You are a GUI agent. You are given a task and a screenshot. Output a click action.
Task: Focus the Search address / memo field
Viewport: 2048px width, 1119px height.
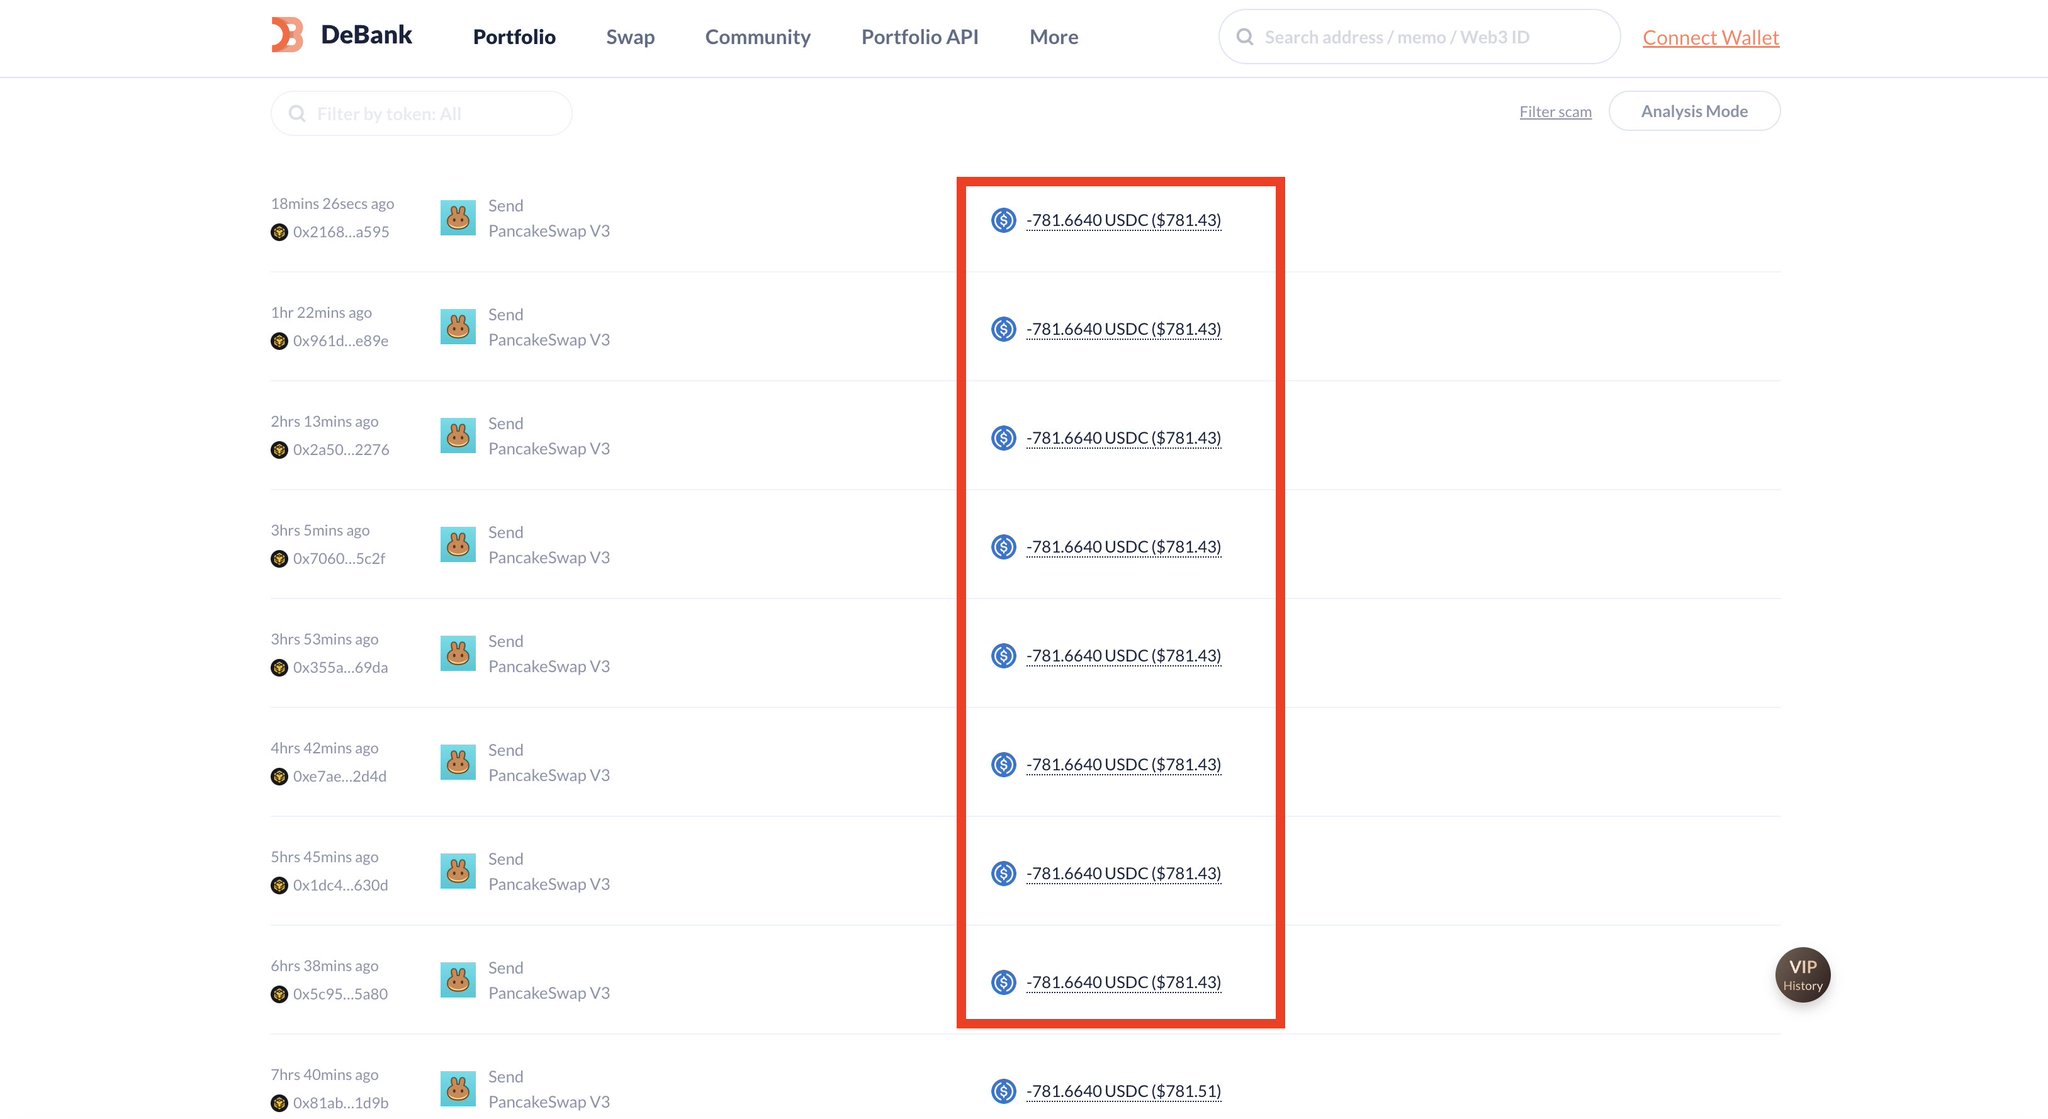click(x=1420, y=37)
